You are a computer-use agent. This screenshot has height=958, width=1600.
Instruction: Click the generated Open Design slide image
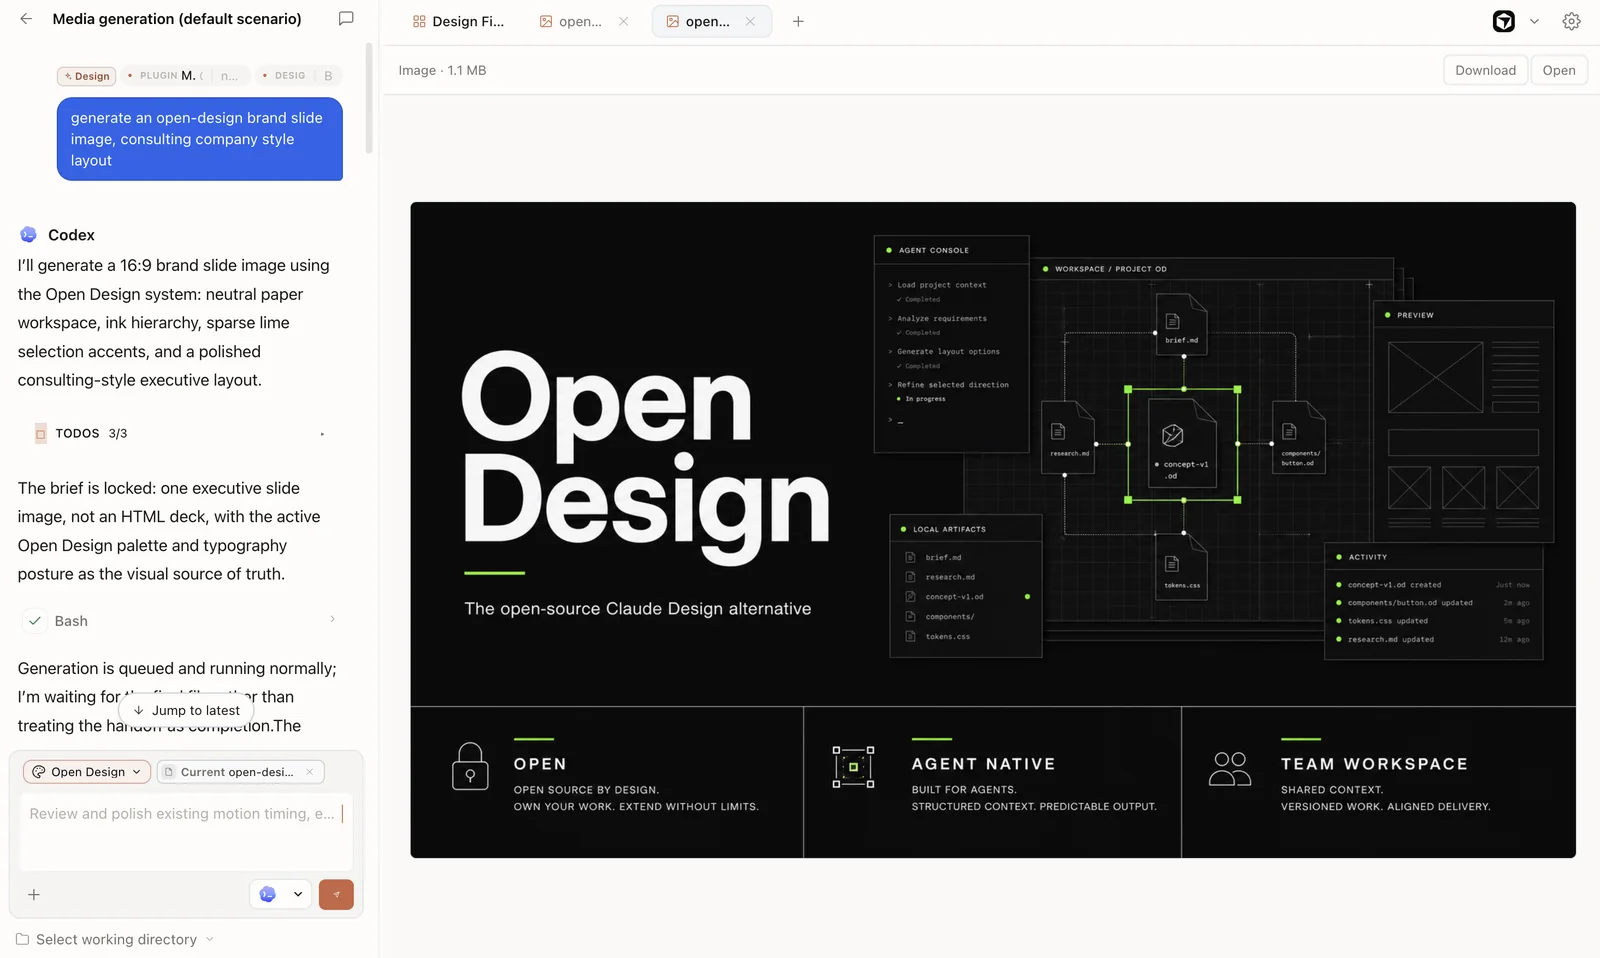pyautogui.click(x=993, y=530)
